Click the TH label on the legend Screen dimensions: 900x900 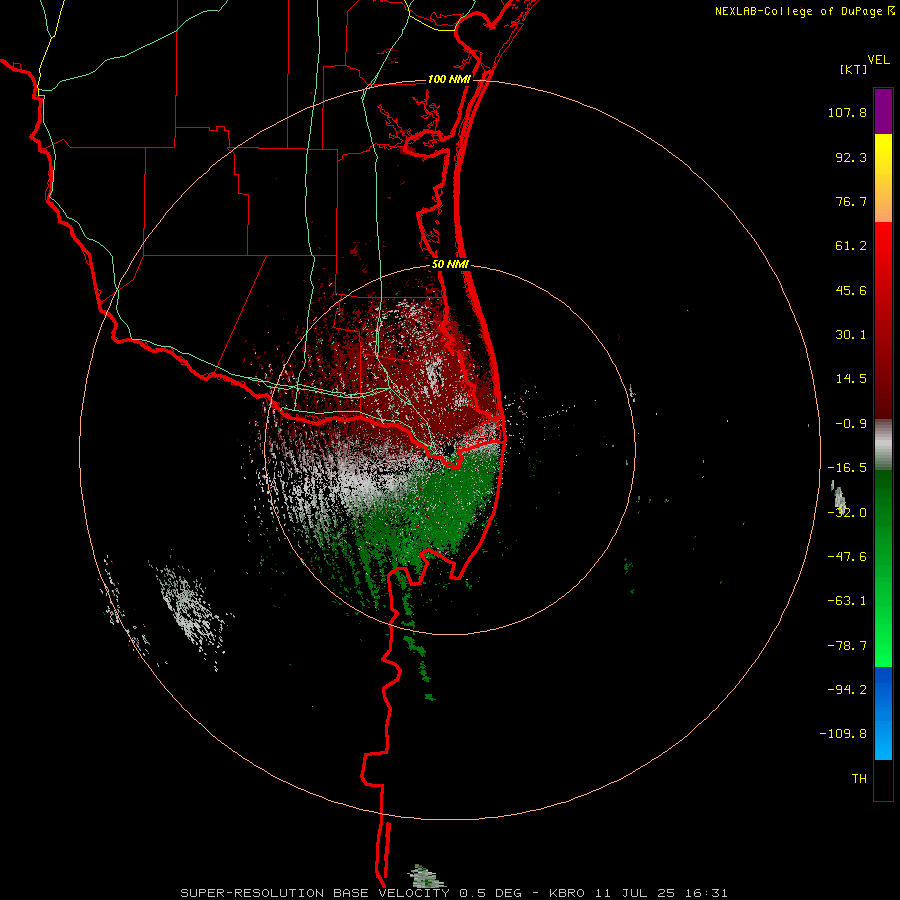pyautogui.click(x=859, y=779)
